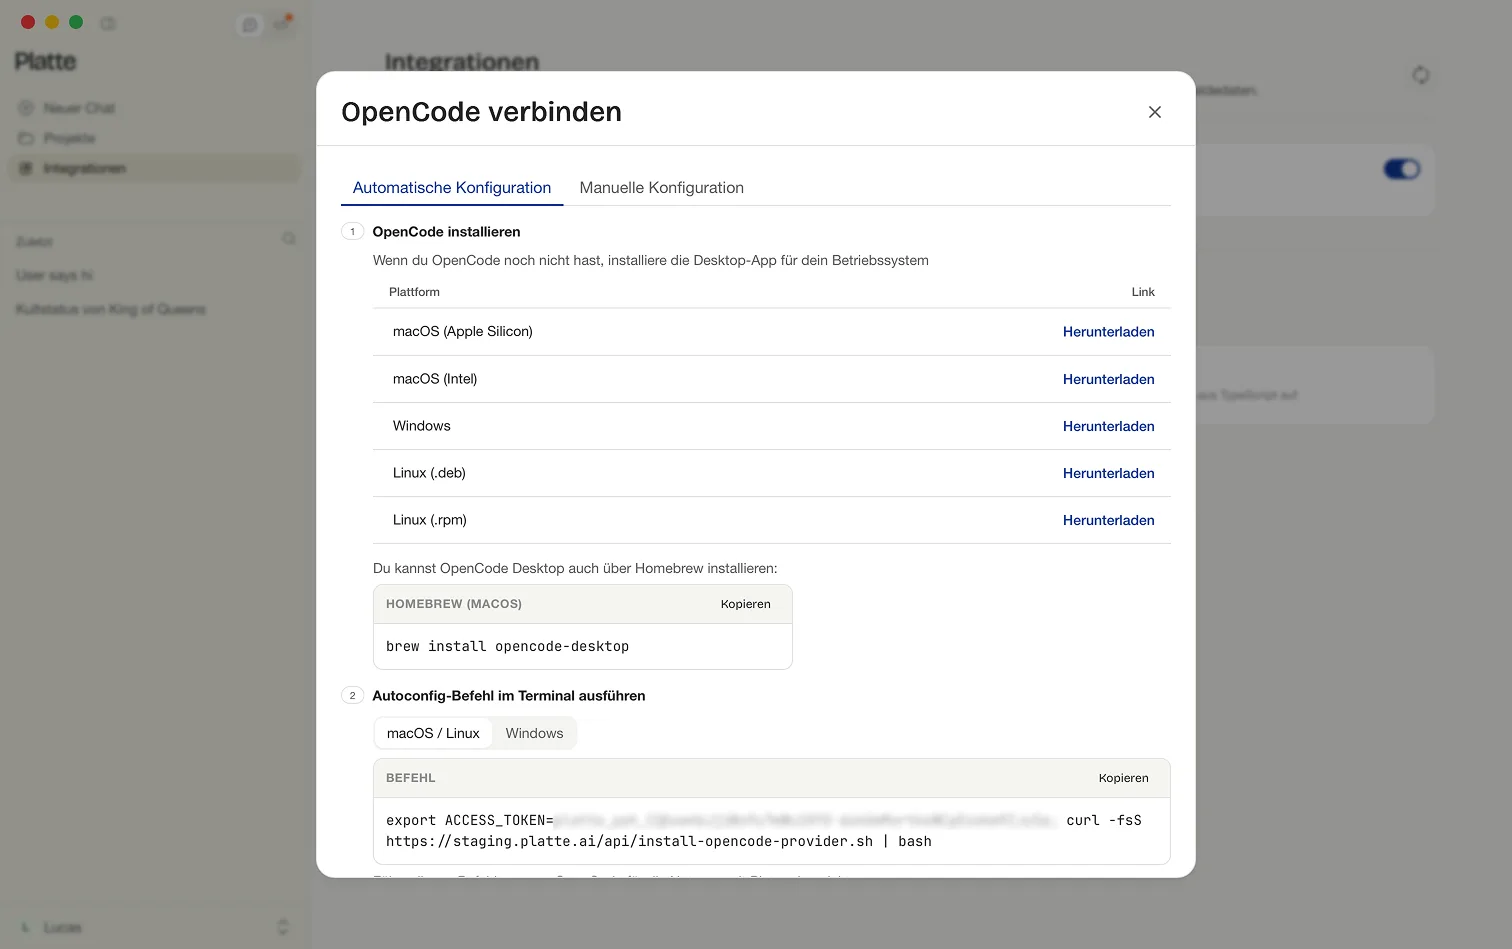Toggle the integration switch in background
Image resolution: width=1512 pixels, height=949 pixels.
1401,169
